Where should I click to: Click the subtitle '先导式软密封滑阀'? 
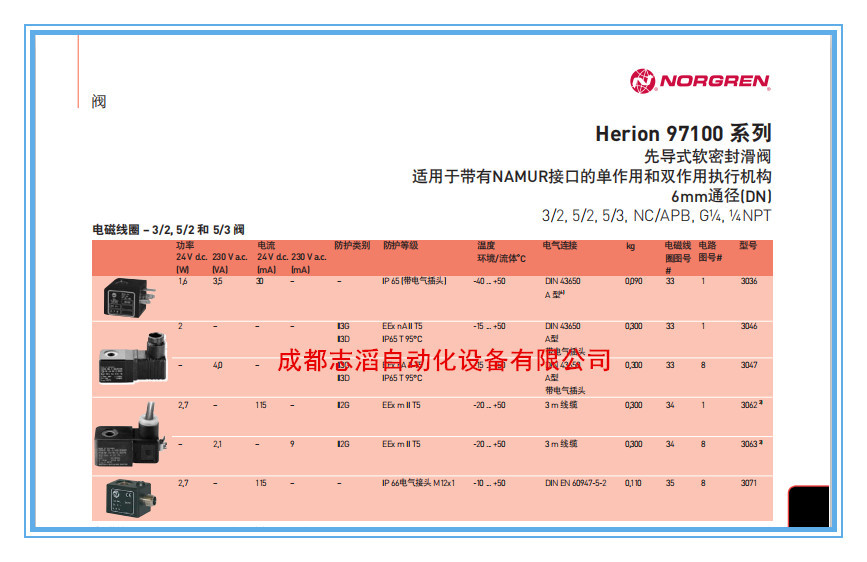click(x=708, y=157)
